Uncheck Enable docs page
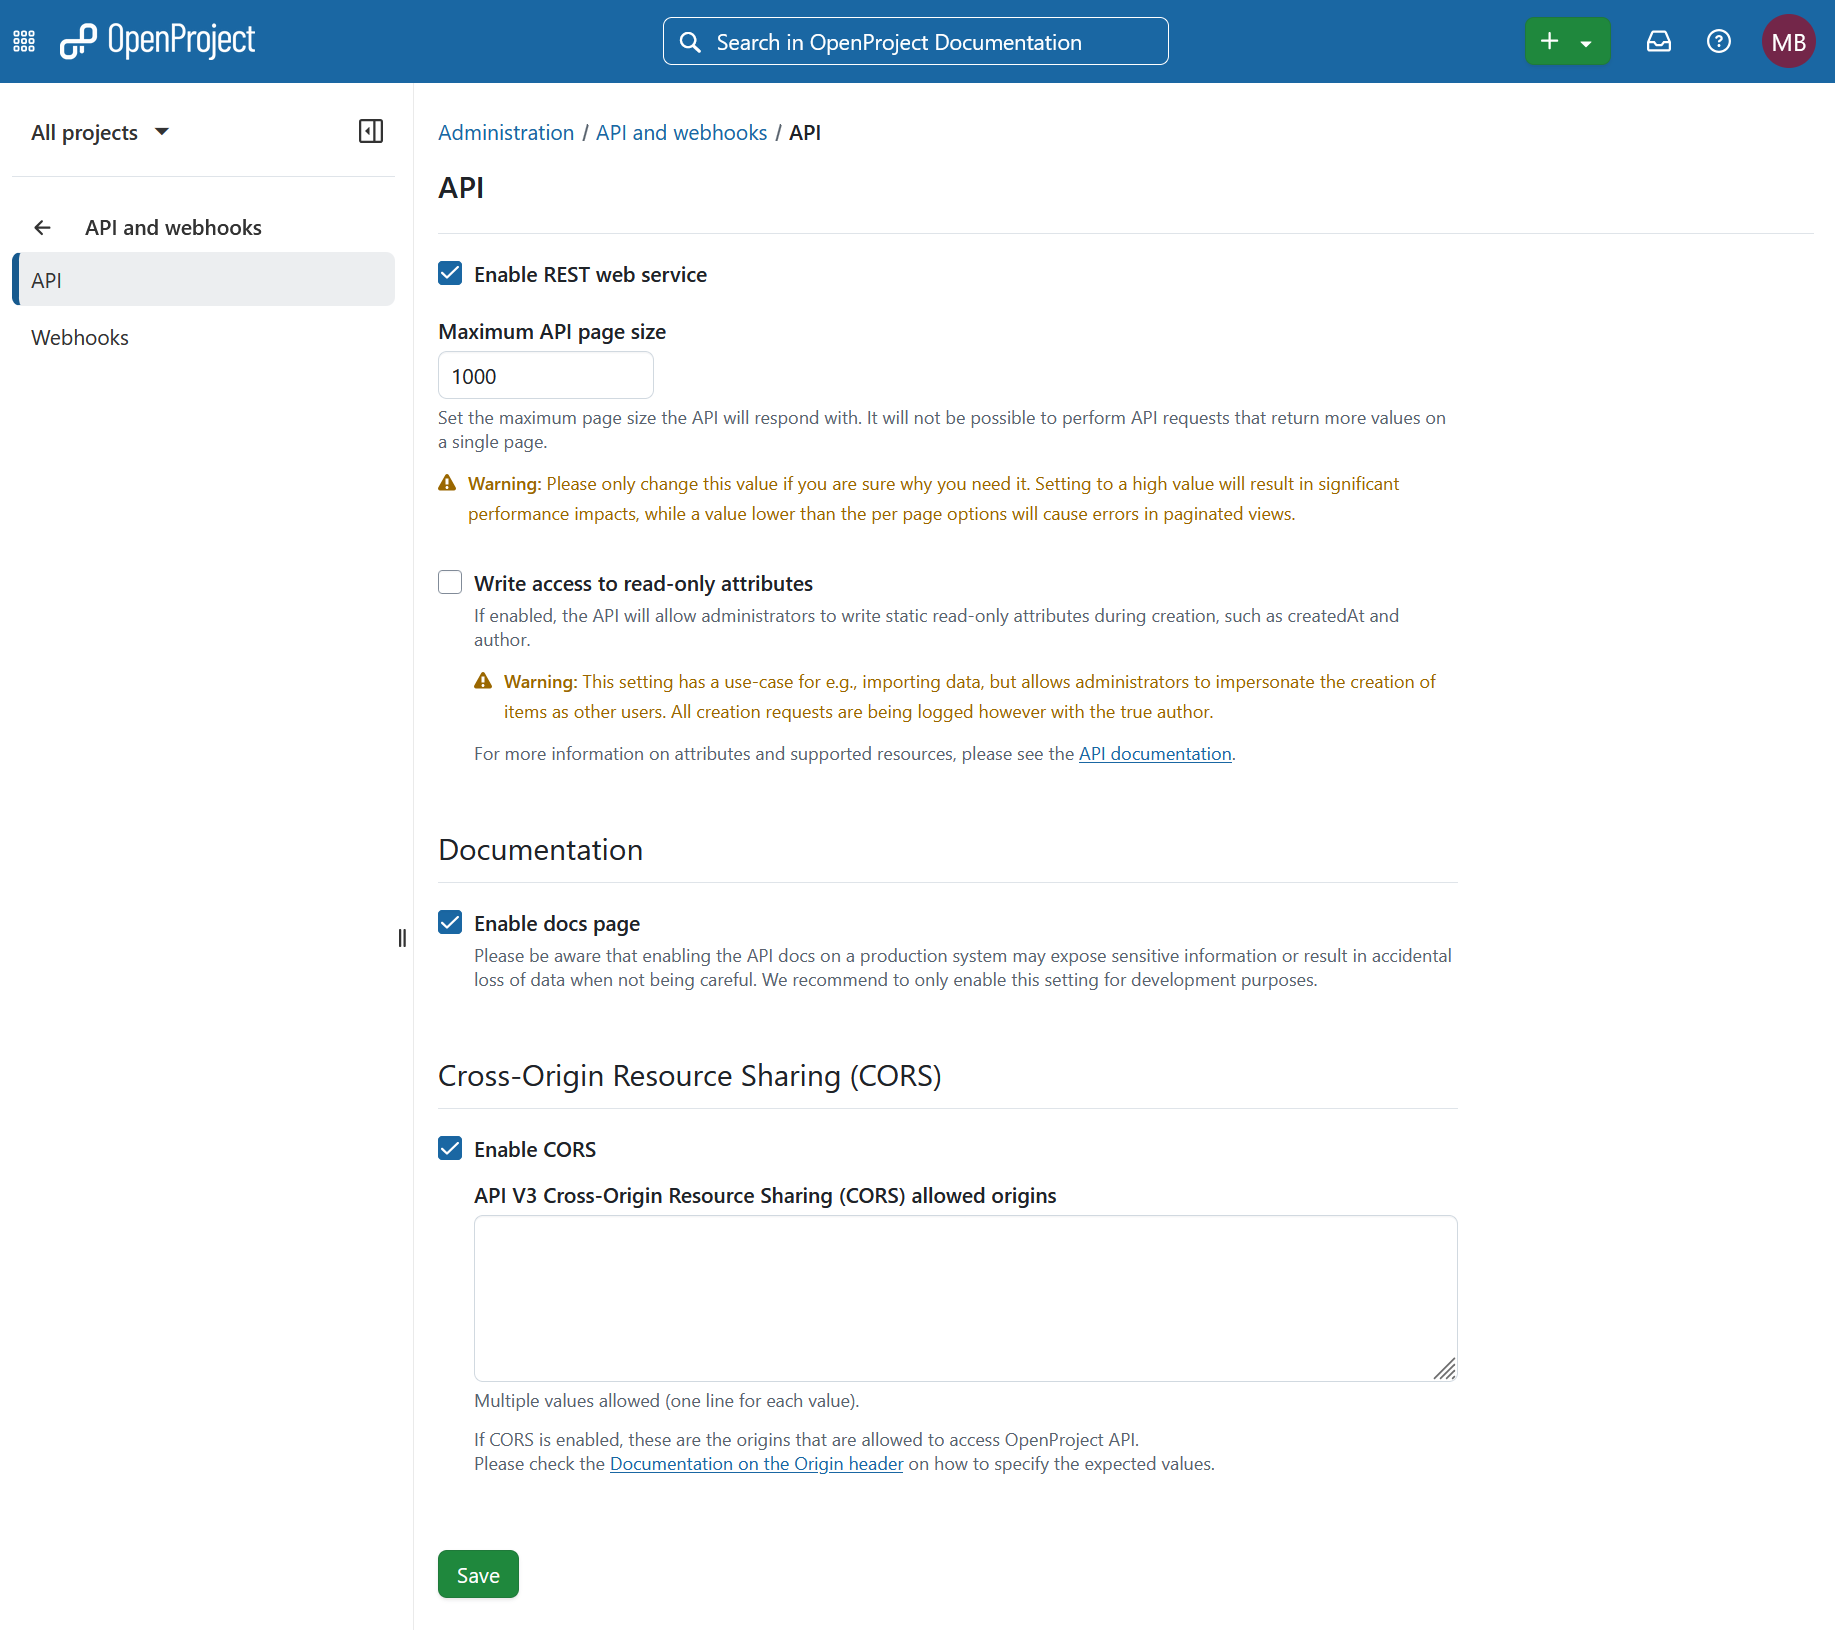Screen dimensions: 1835x1630 pyautogui.click(x=450, y=922)
